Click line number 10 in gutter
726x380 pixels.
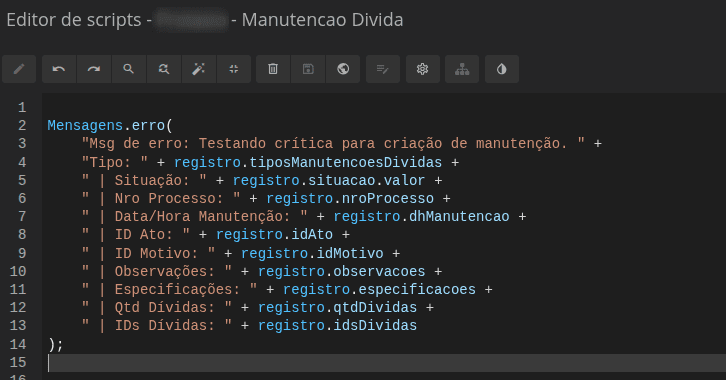[18, 271]
